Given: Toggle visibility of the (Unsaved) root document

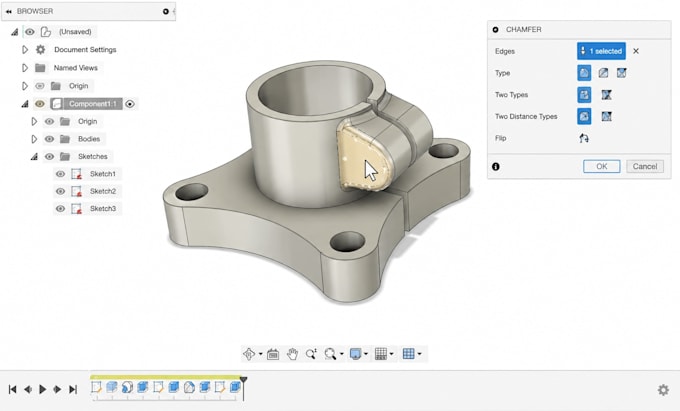Looking at the screenshot, I should tap(29, 32).
